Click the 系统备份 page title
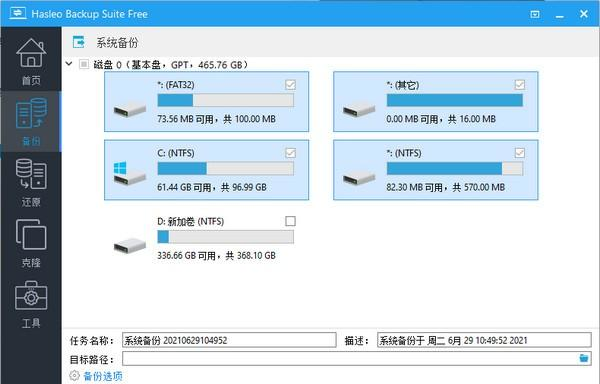Image resolution: width=600 pixels, height=384 pixels. (x=117, y=42)
